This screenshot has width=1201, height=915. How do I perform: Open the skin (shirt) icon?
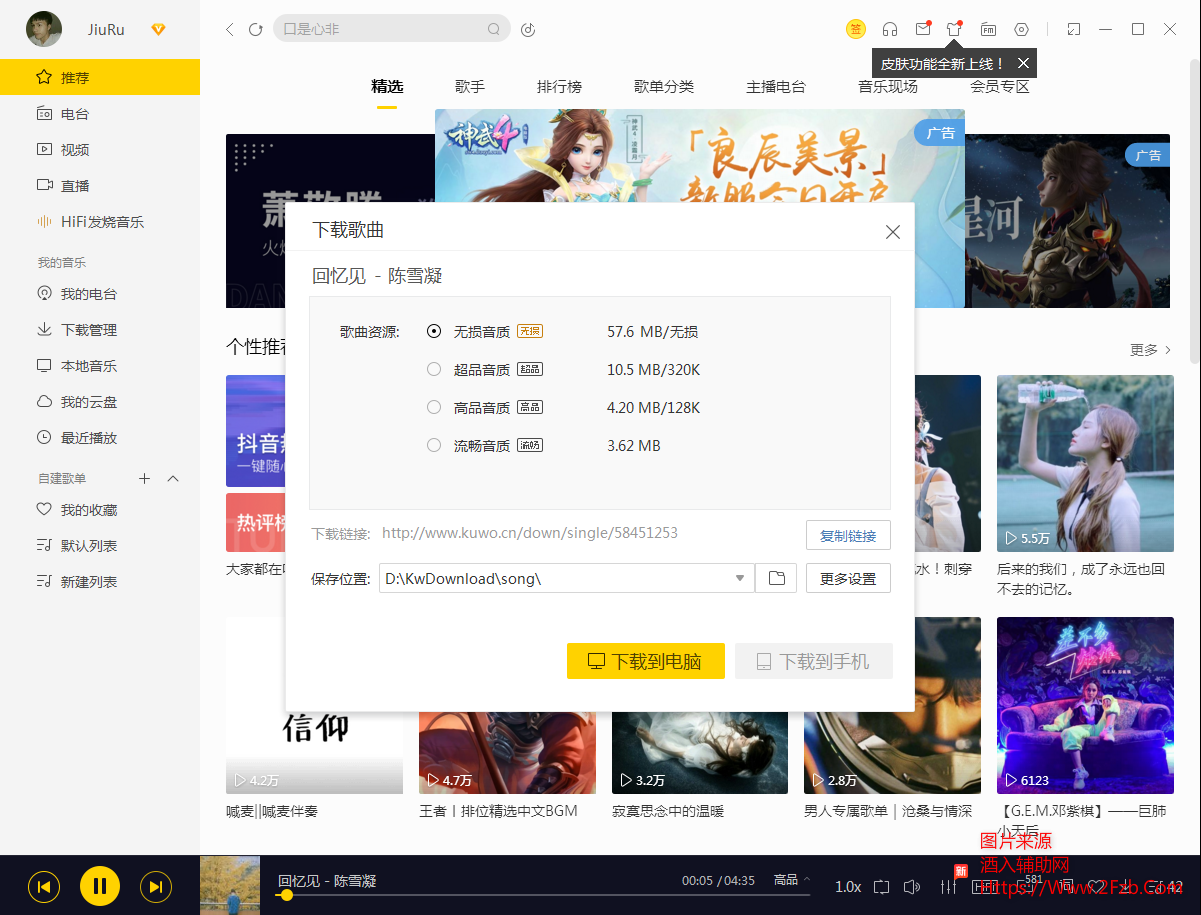[x=955, y=29]
